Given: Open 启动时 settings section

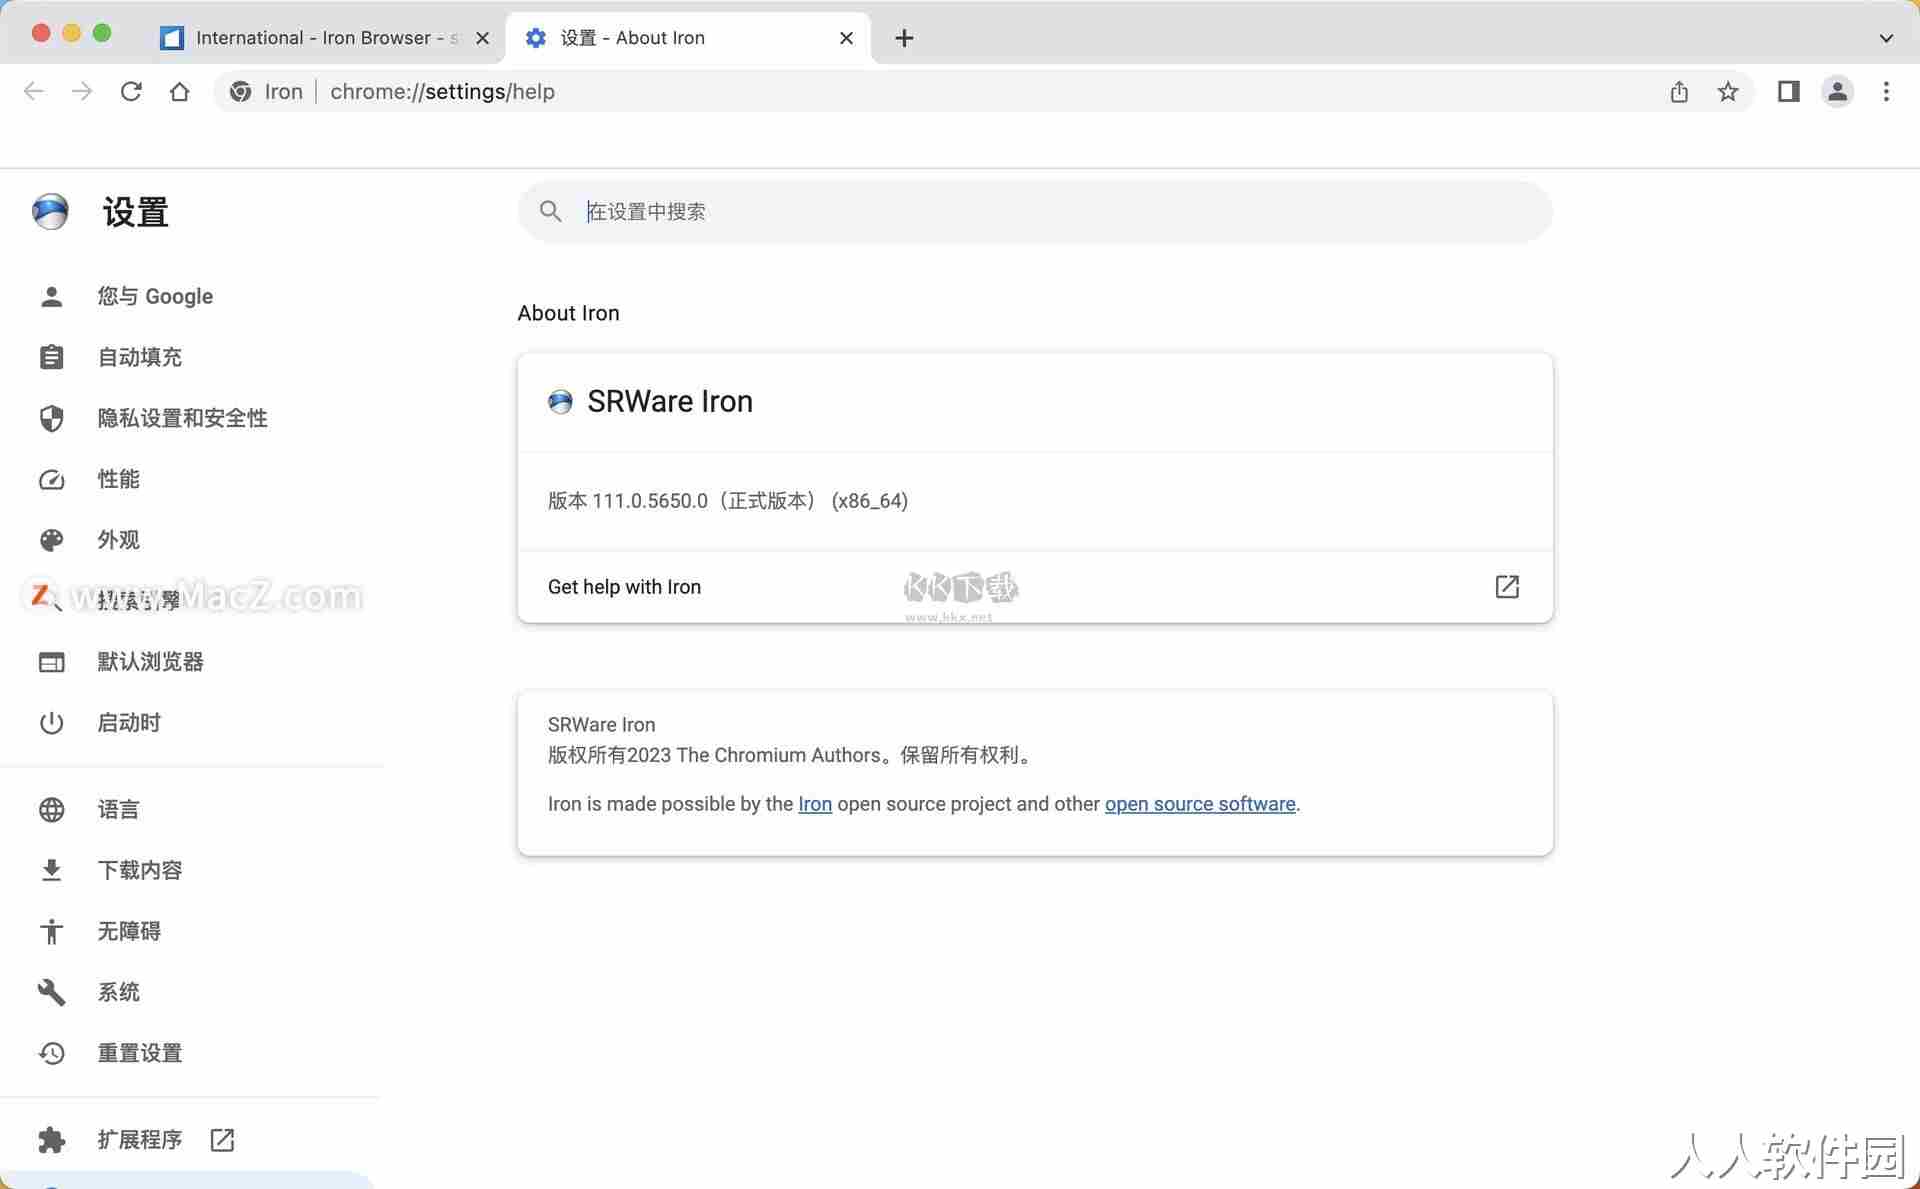Looking at the screenshot, I should click(x=129, y=723).
